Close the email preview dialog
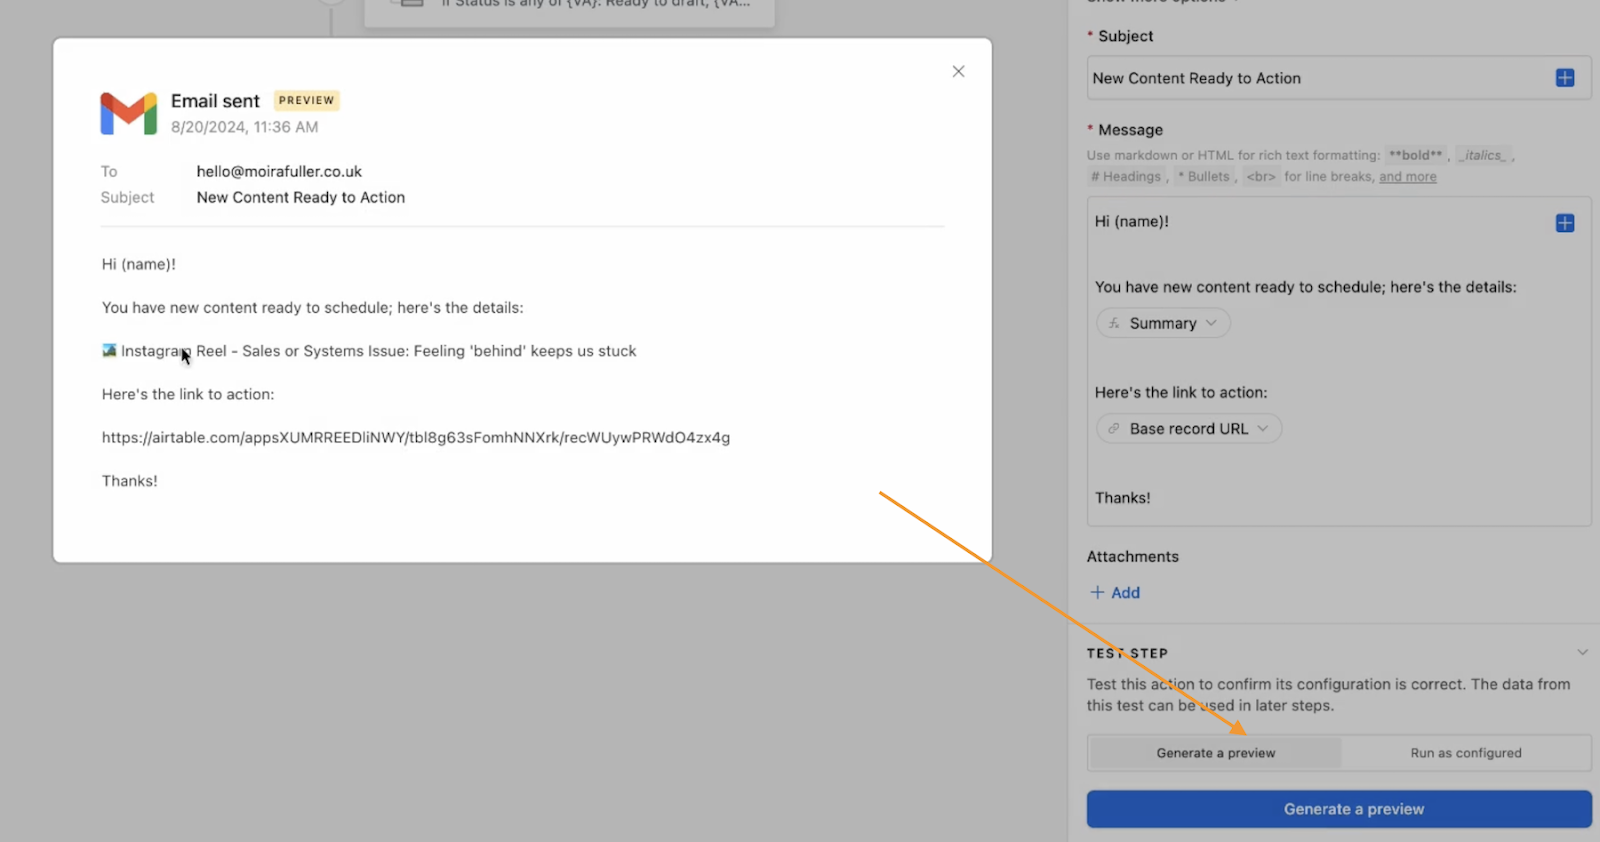Screen dimensions: 1600x842 click(958, 72)
